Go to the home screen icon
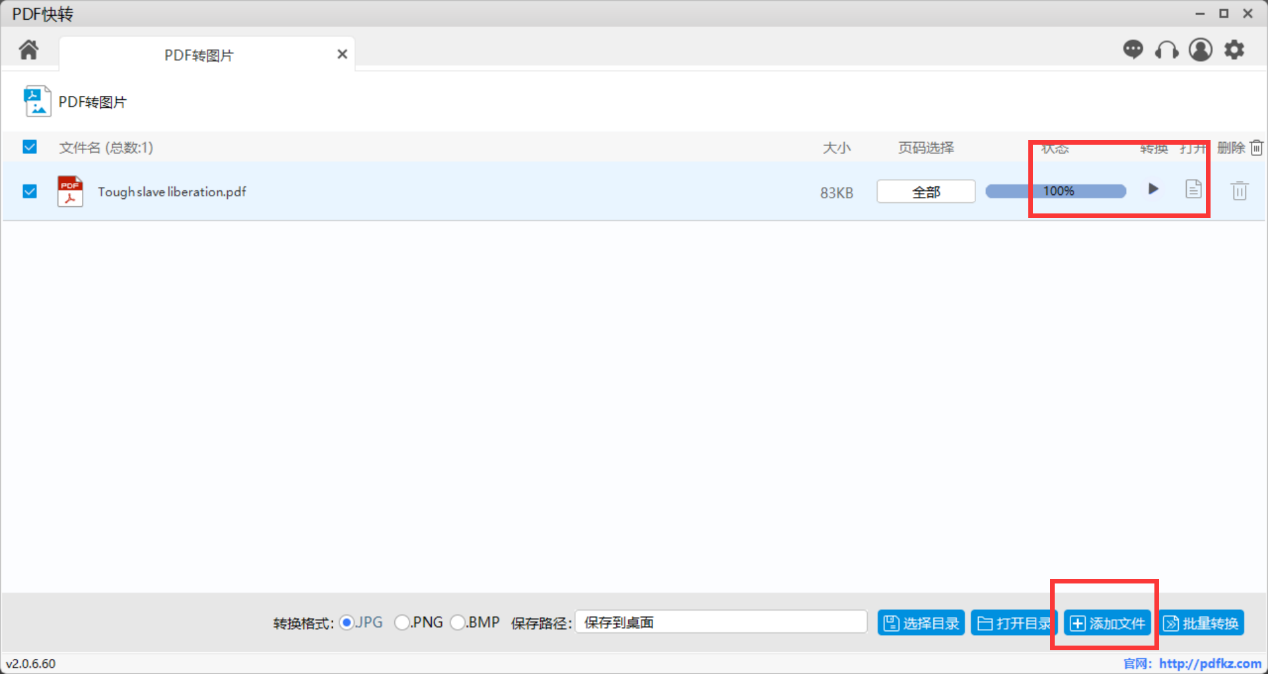 pyautogui.click(x=29, y=49)
